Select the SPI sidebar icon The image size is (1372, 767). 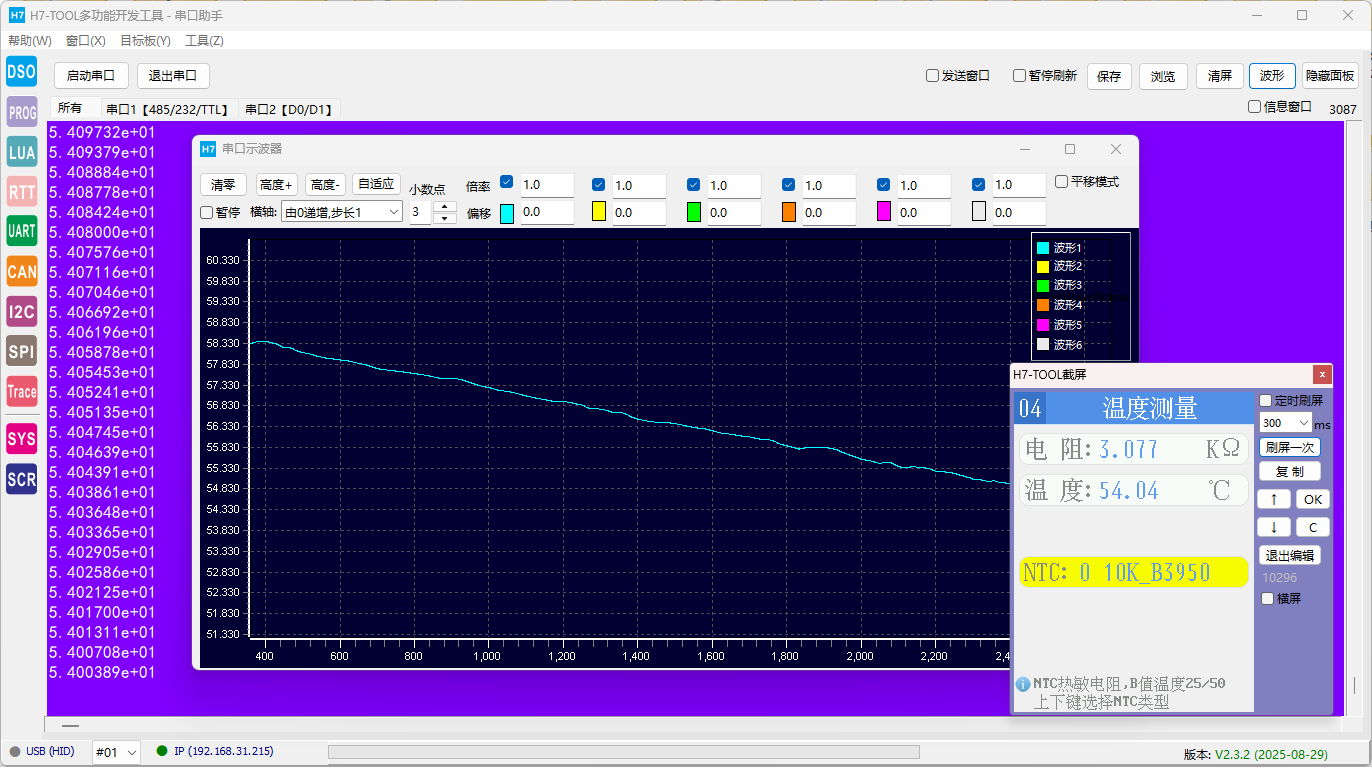tap(22, 351)
